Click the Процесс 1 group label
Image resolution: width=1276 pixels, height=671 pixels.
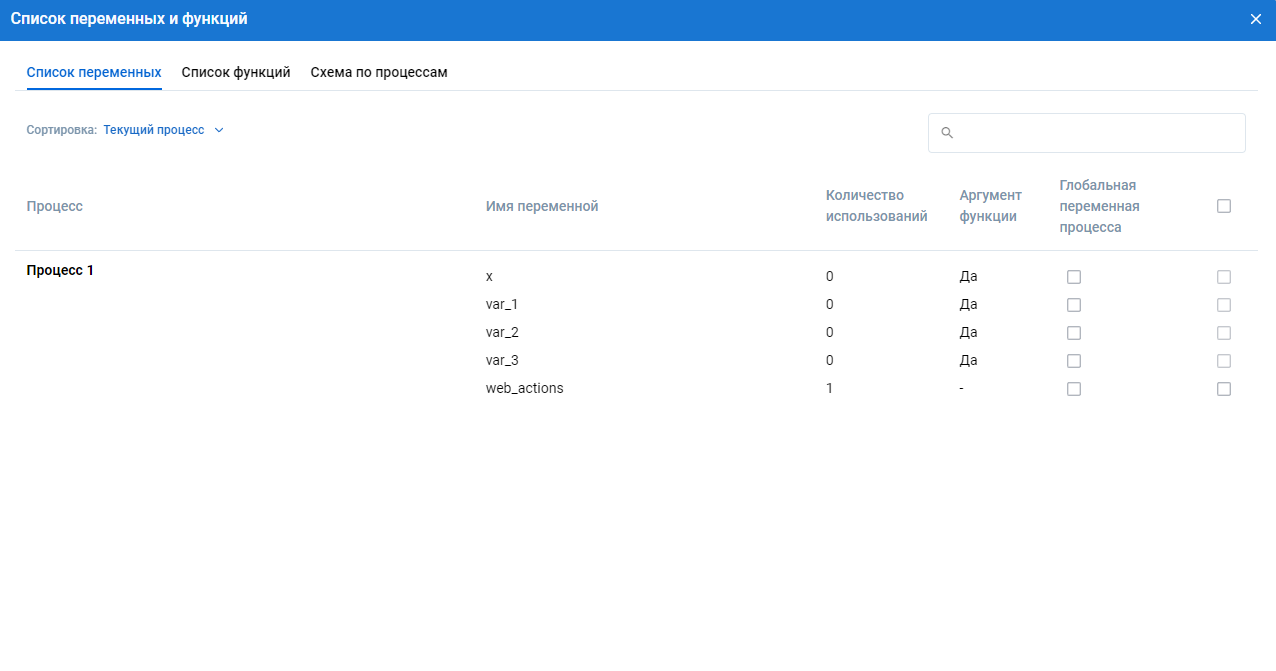[60, 270]
